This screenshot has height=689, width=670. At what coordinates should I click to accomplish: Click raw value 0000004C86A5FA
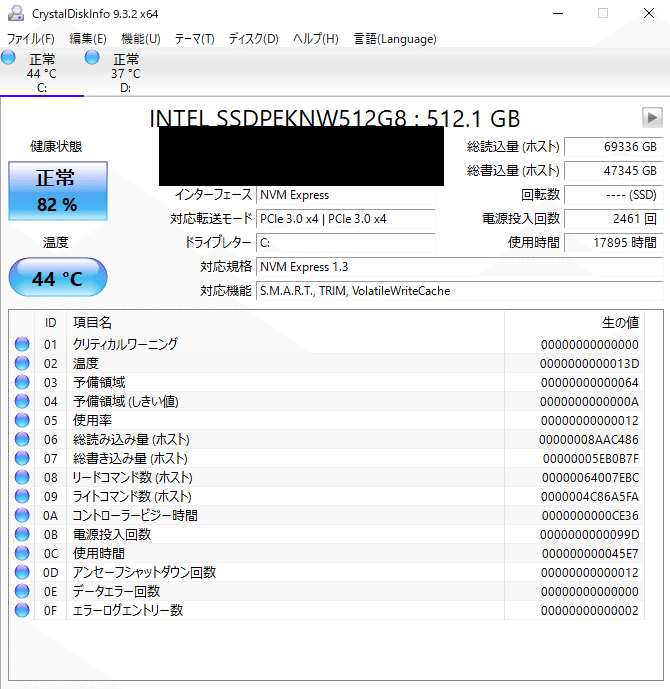(x=590, y=497)
